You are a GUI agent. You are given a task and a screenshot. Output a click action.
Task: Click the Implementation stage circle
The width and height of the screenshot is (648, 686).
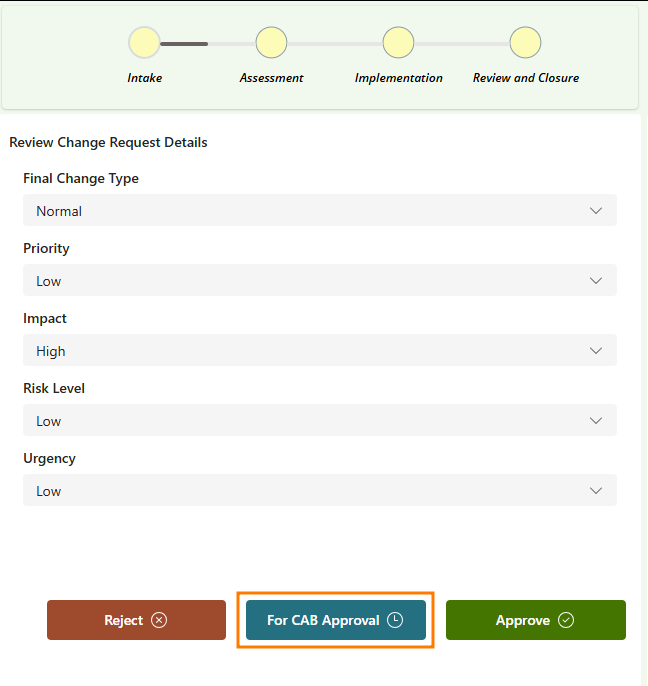[398, 43]
